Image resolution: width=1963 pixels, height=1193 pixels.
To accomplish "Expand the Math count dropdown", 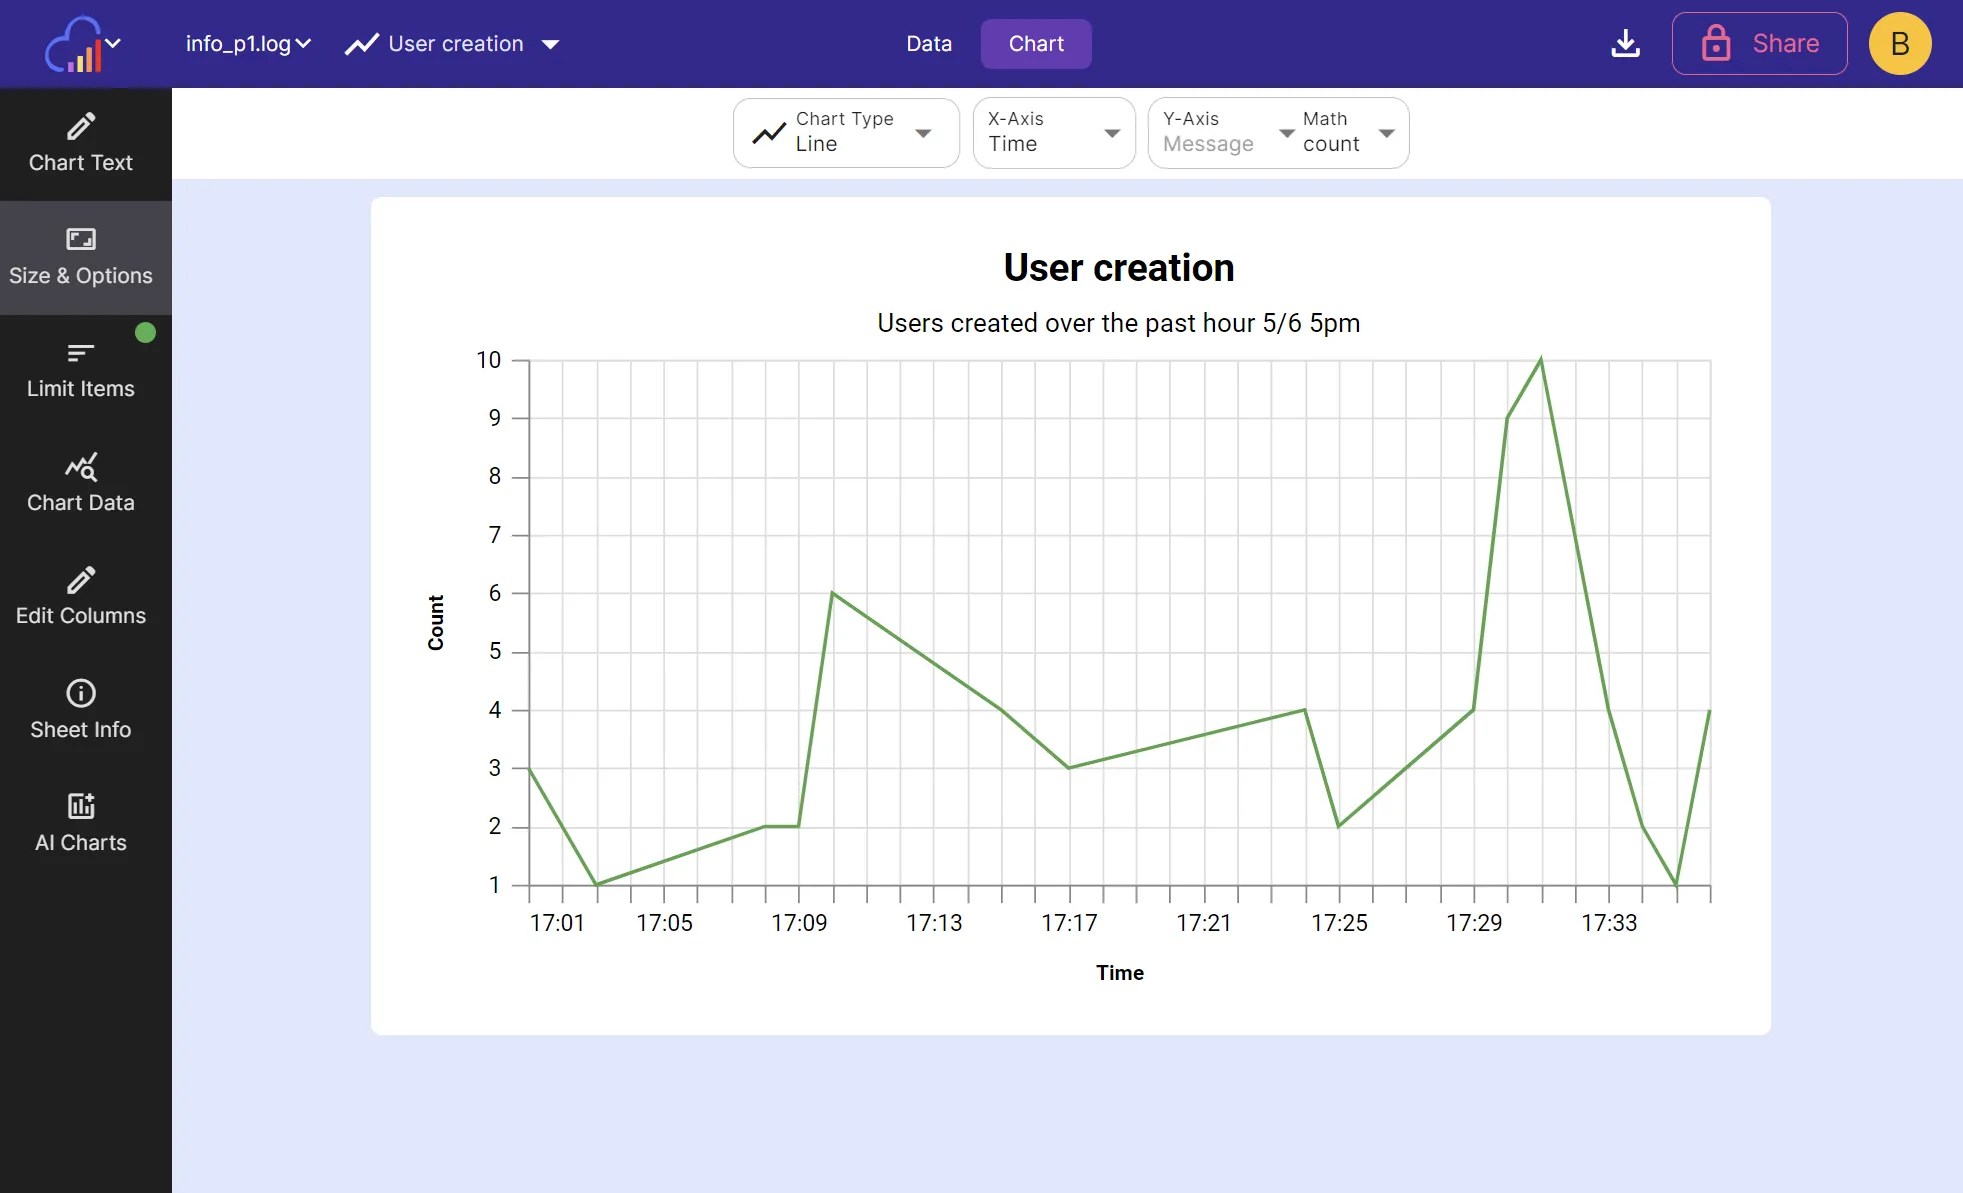I will click(x=1348, y=133).
